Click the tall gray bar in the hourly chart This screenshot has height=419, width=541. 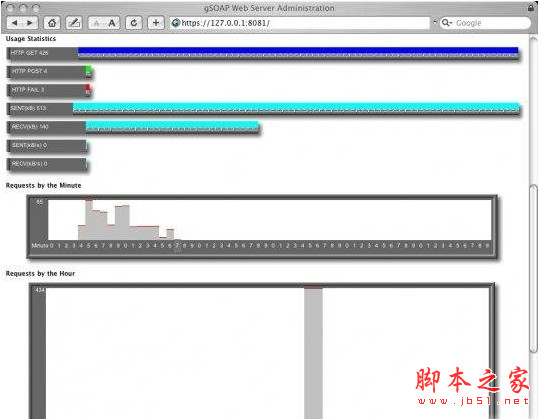pos(313,352)
